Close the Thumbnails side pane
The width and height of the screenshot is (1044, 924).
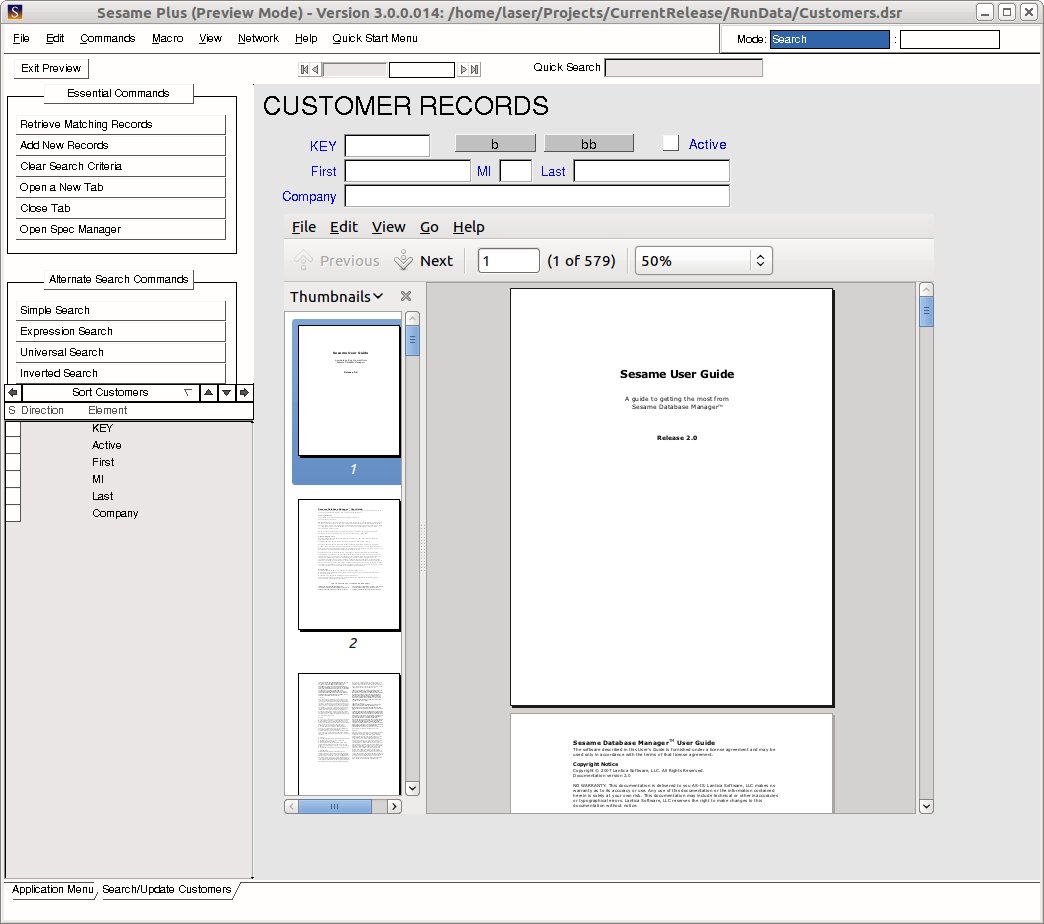[x=405, y=296]
